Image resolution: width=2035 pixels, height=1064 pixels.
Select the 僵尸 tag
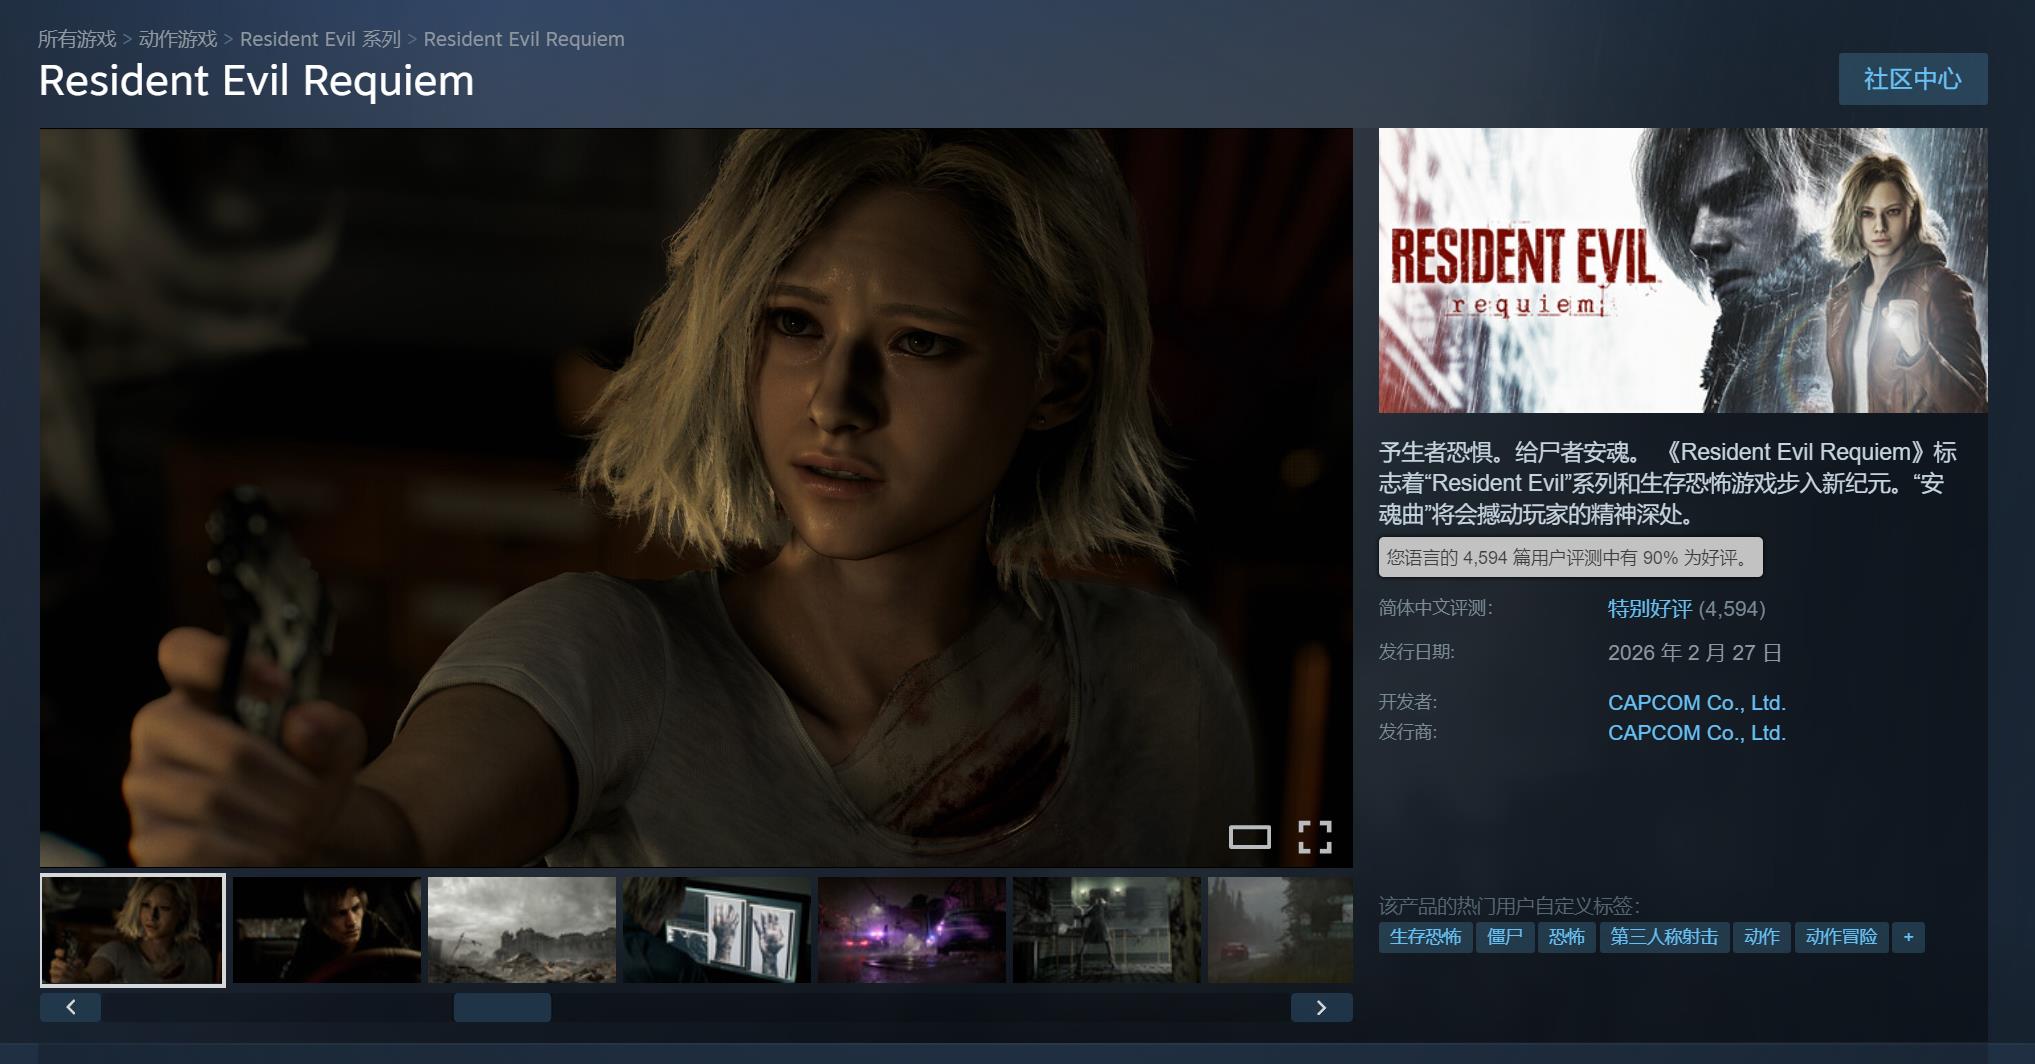click(1504, 937)
